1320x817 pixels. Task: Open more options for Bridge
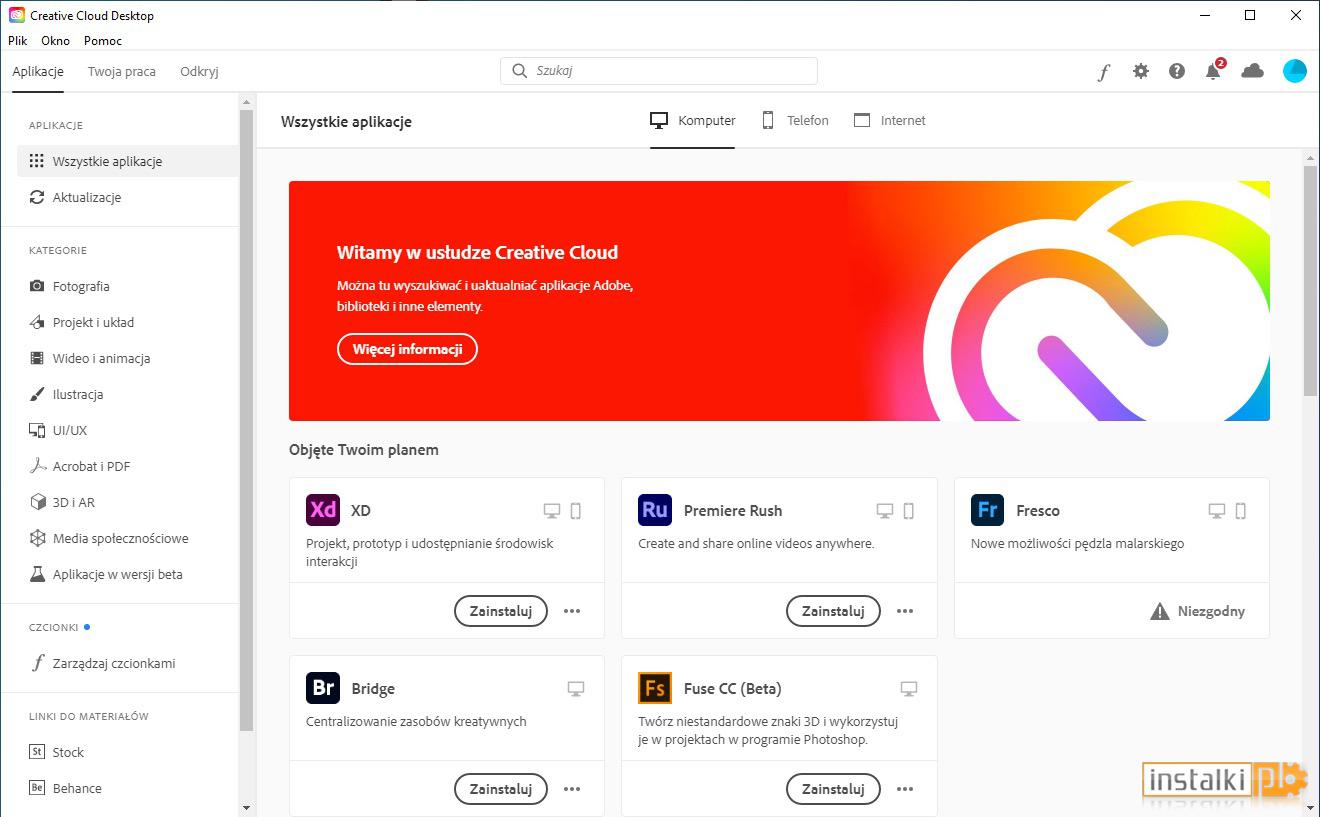[572, 789]
